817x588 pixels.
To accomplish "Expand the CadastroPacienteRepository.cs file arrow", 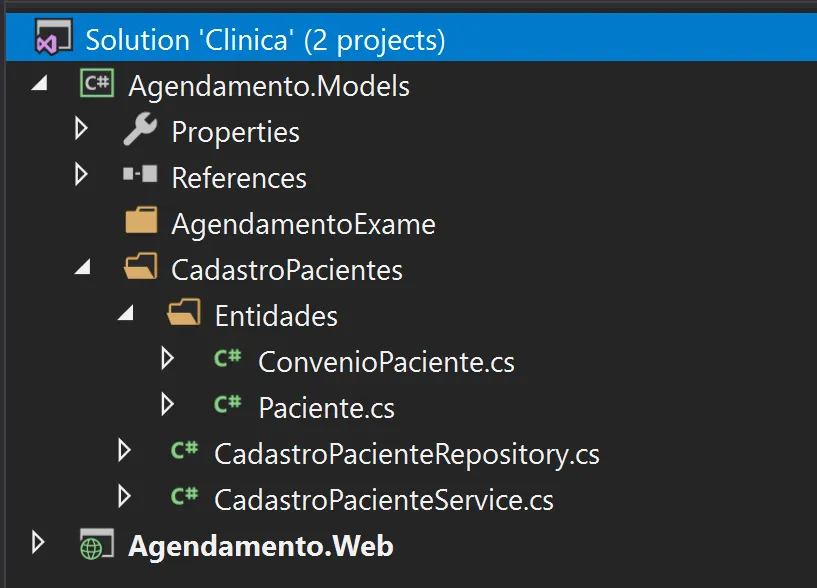I will pos(125,452).
